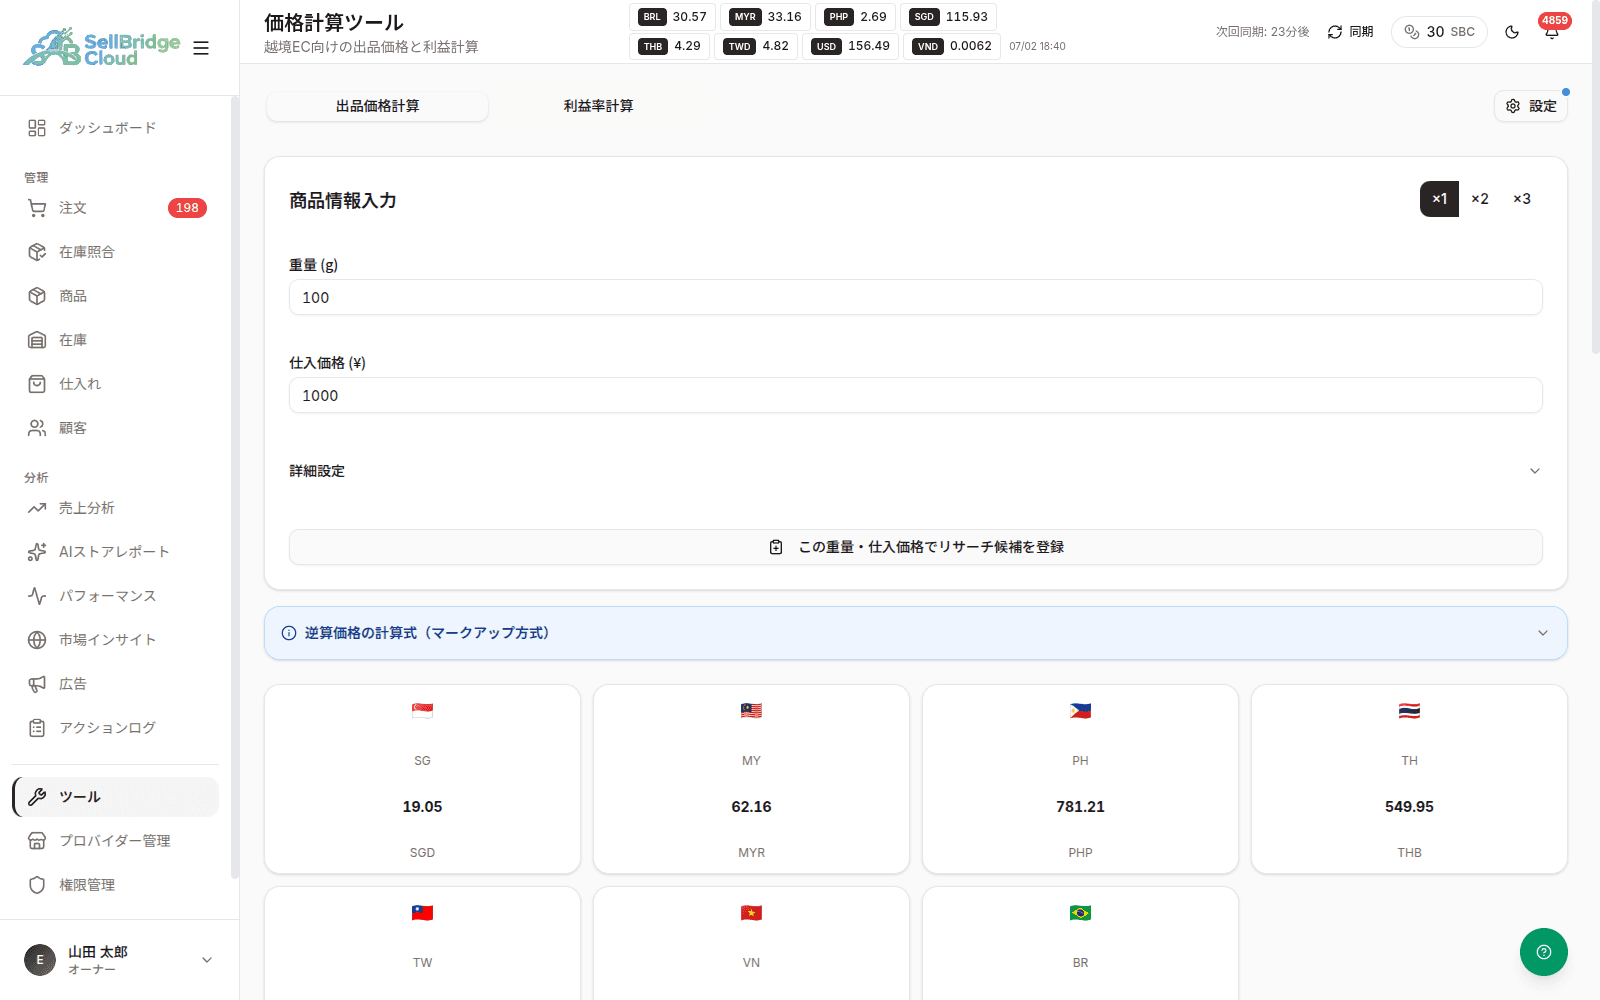Open the 売上分析 menu item
1600x1000 pixels.
116,508
